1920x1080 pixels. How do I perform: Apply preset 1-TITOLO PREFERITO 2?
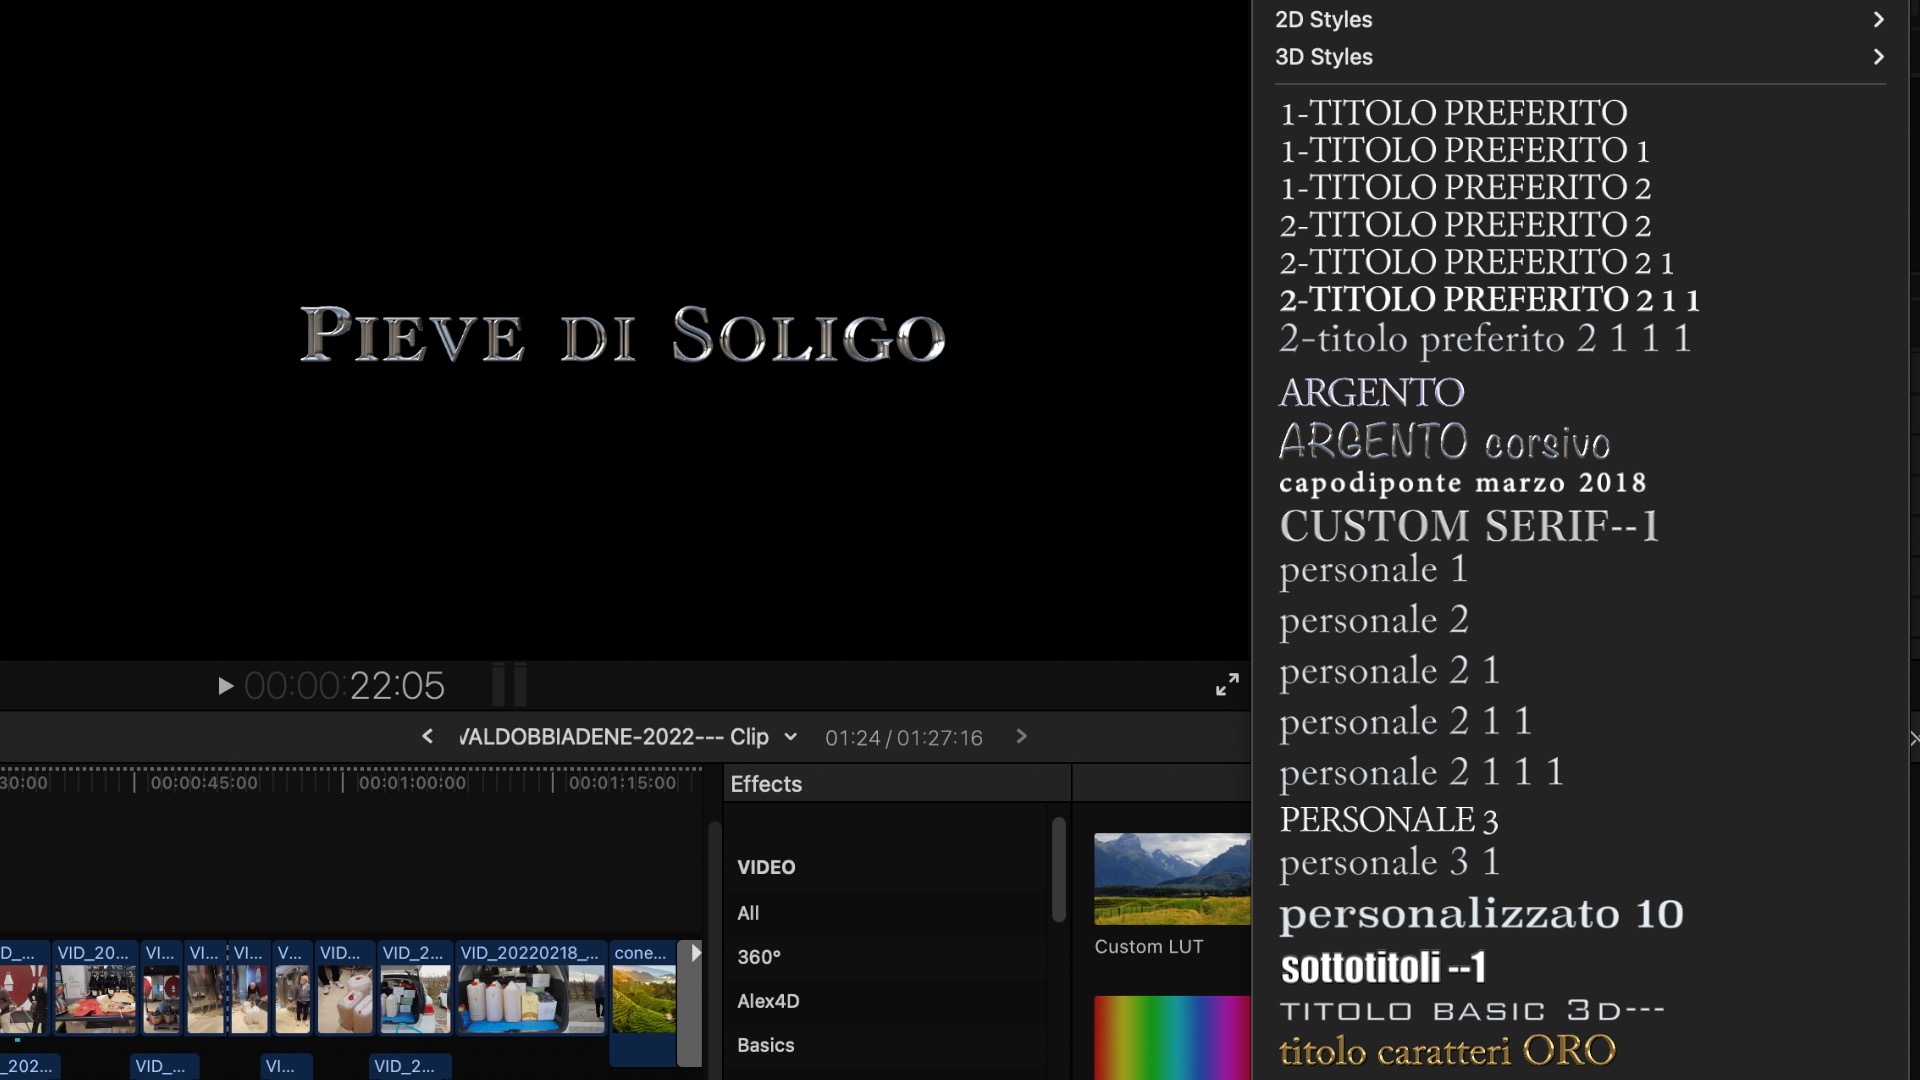point(1466,187)
